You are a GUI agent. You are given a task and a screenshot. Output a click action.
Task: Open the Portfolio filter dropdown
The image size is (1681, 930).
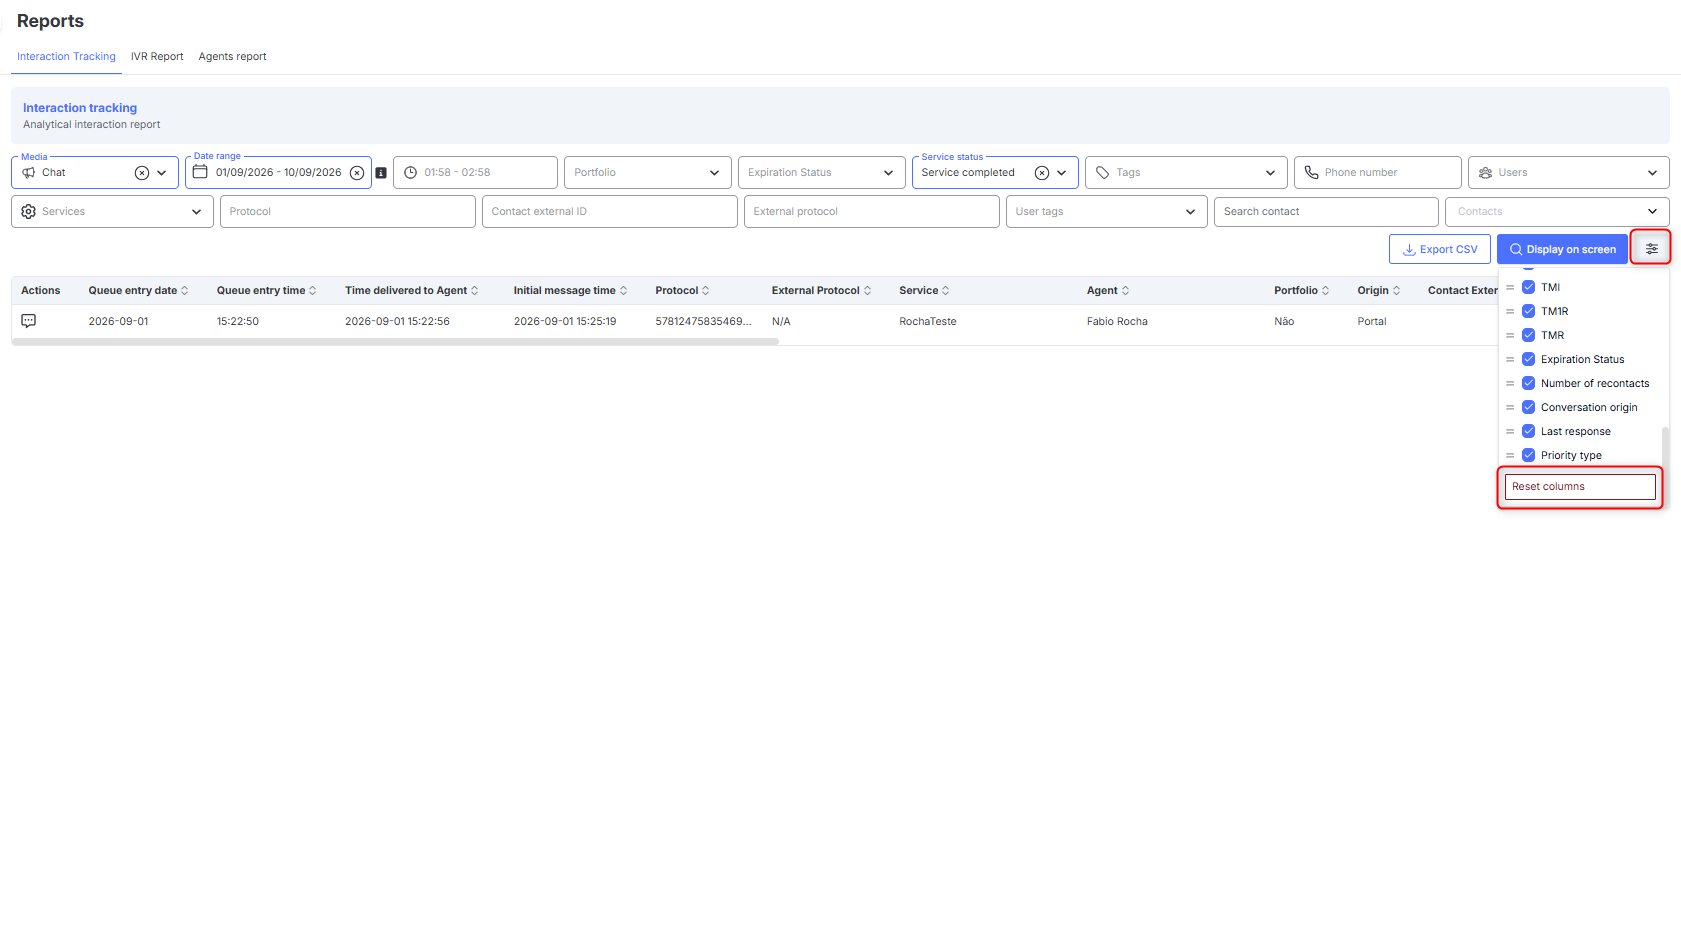tap(647, 173)
